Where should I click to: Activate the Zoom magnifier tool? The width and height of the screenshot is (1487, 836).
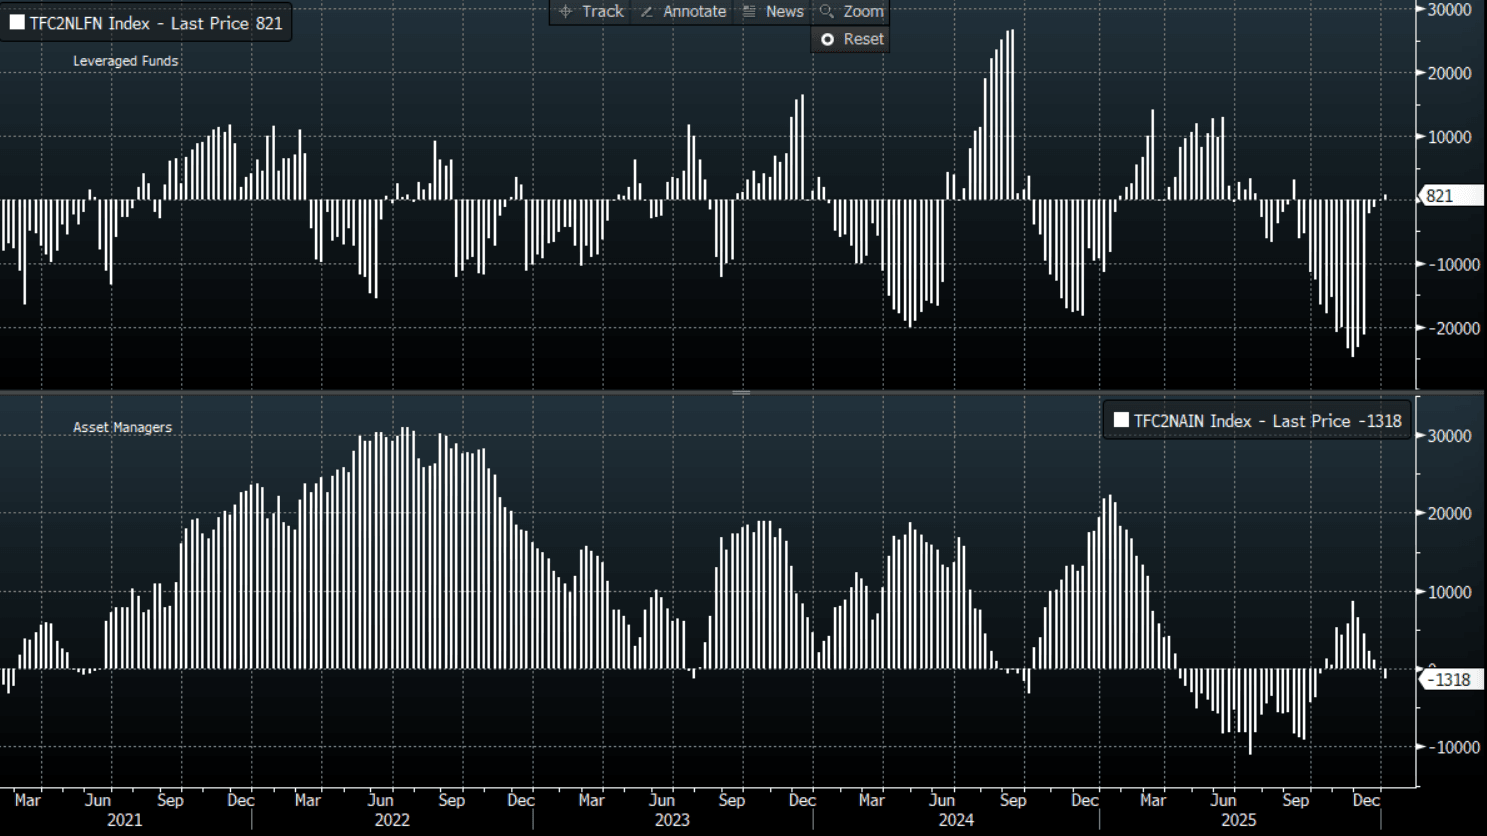(x=827, y=11)
